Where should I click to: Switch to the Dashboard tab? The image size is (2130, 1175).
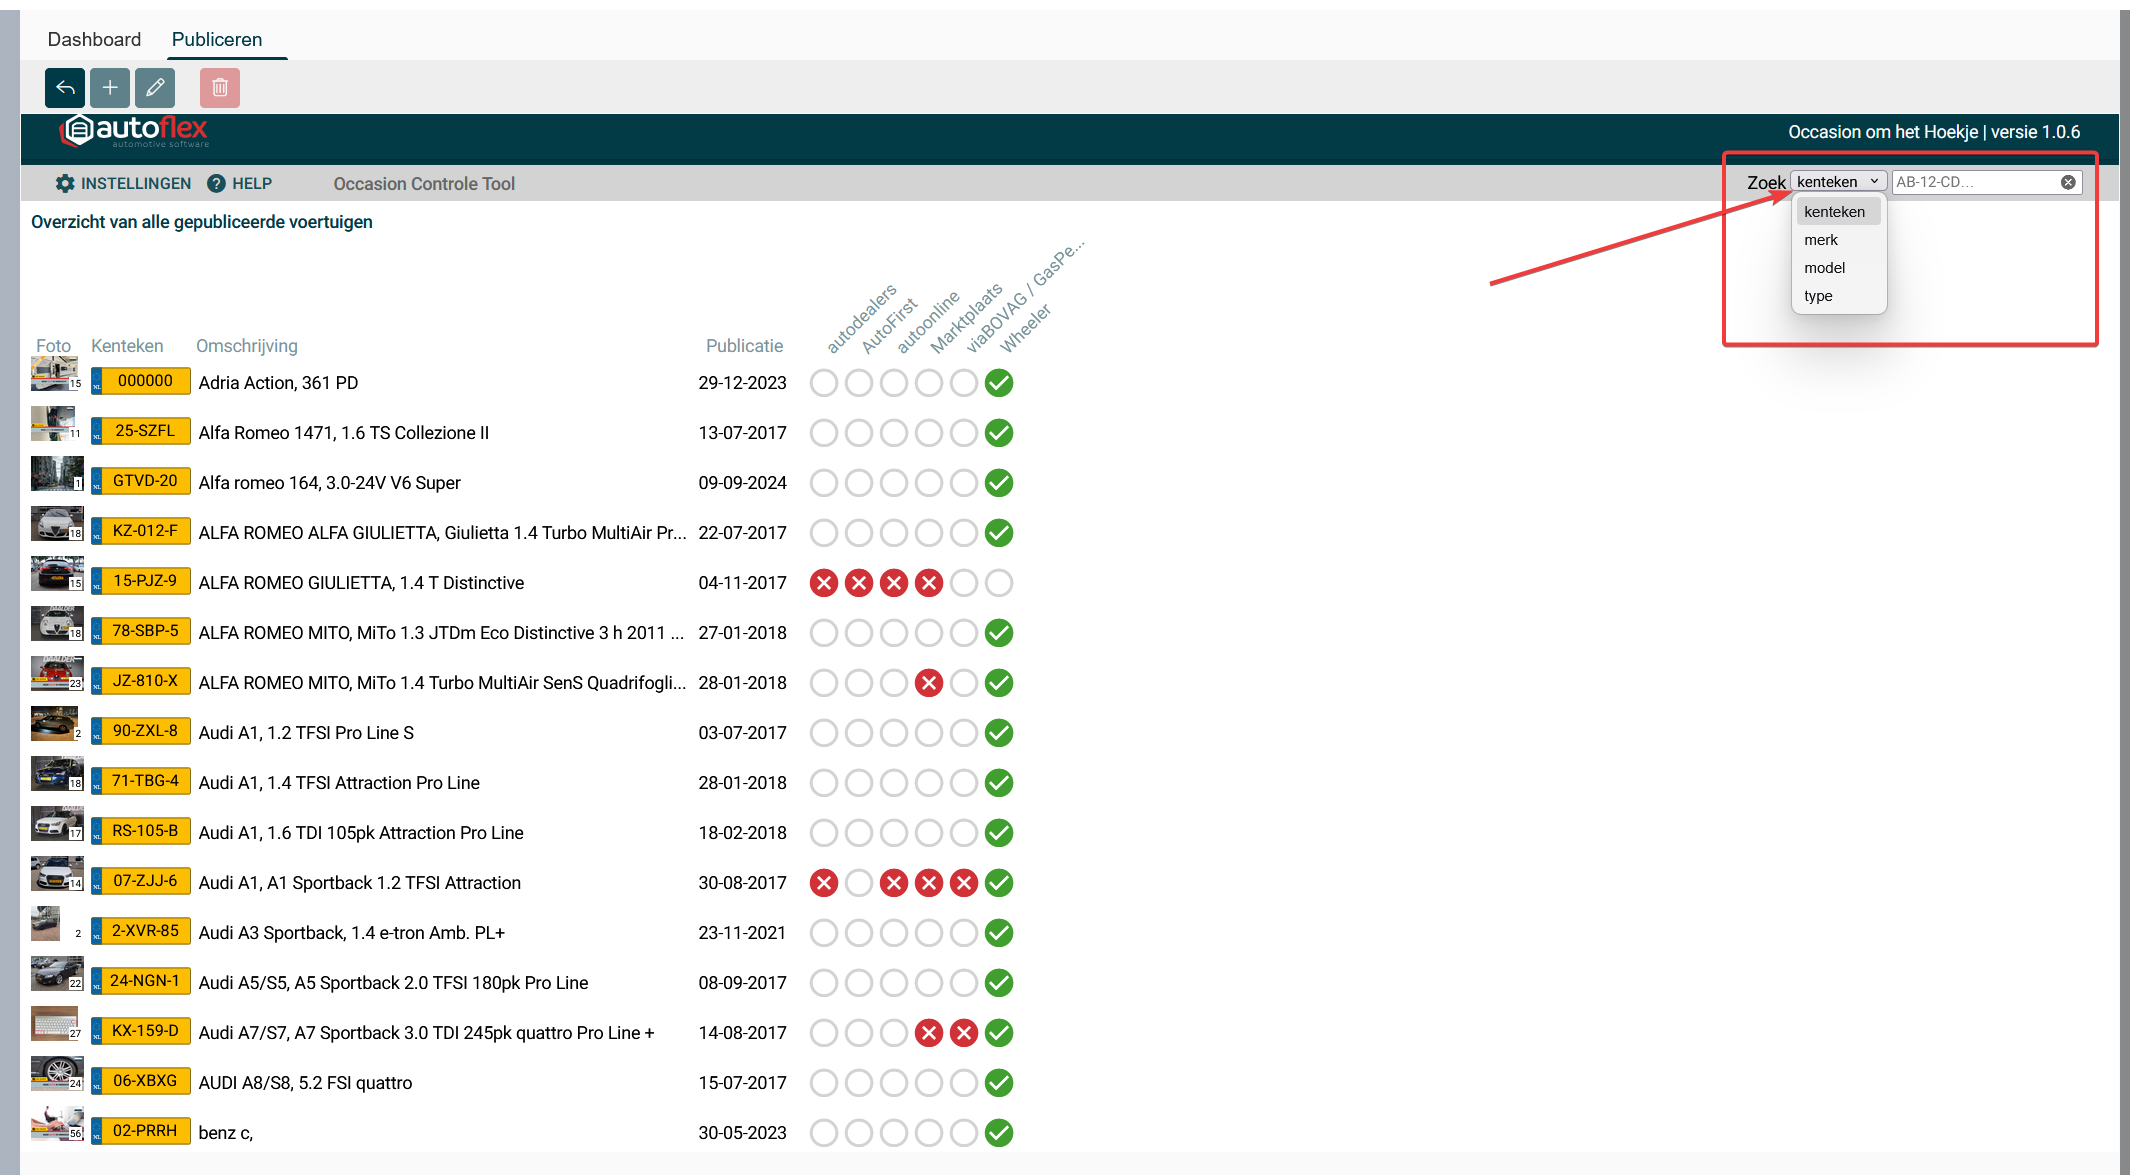[94, 39]
